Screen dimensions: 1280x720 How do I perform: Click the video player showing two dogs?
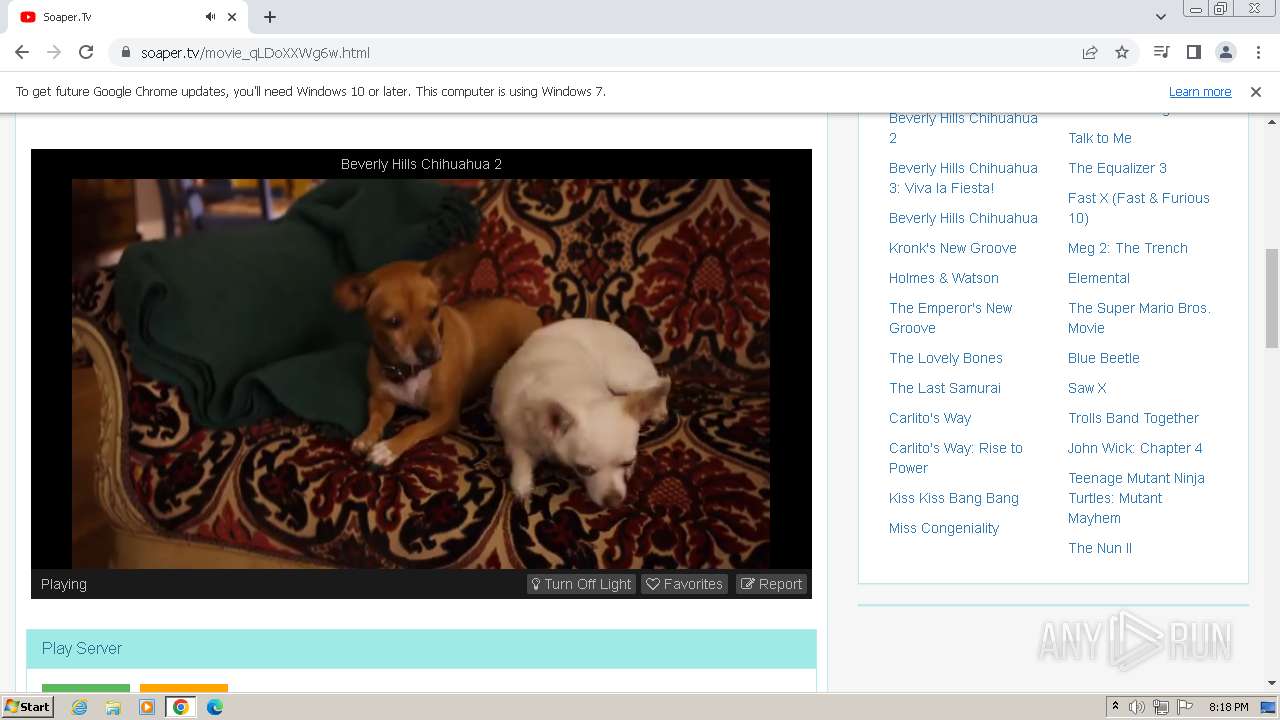click(421, 374)
